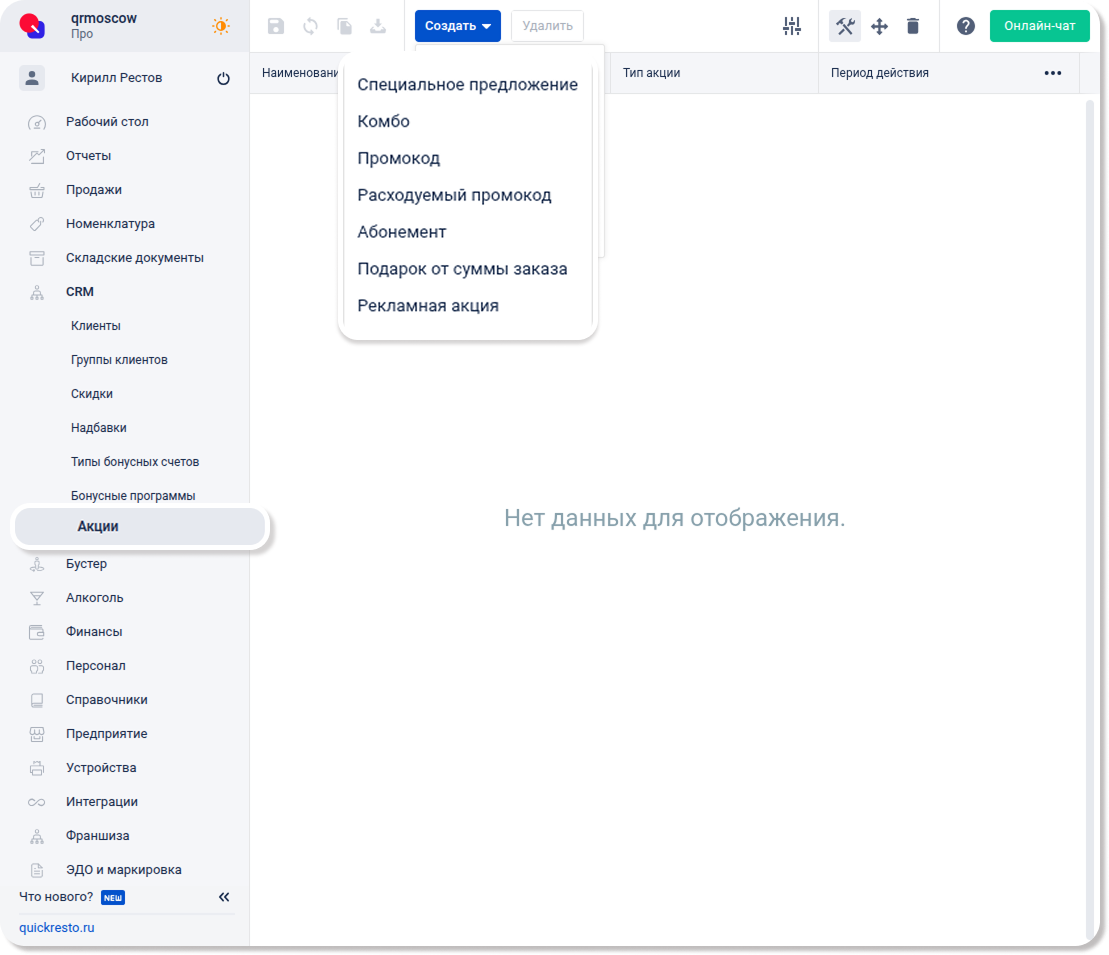Open Бонусные программы in the sidebar
The image size is (1109, 955).
(x=133, y=496)
